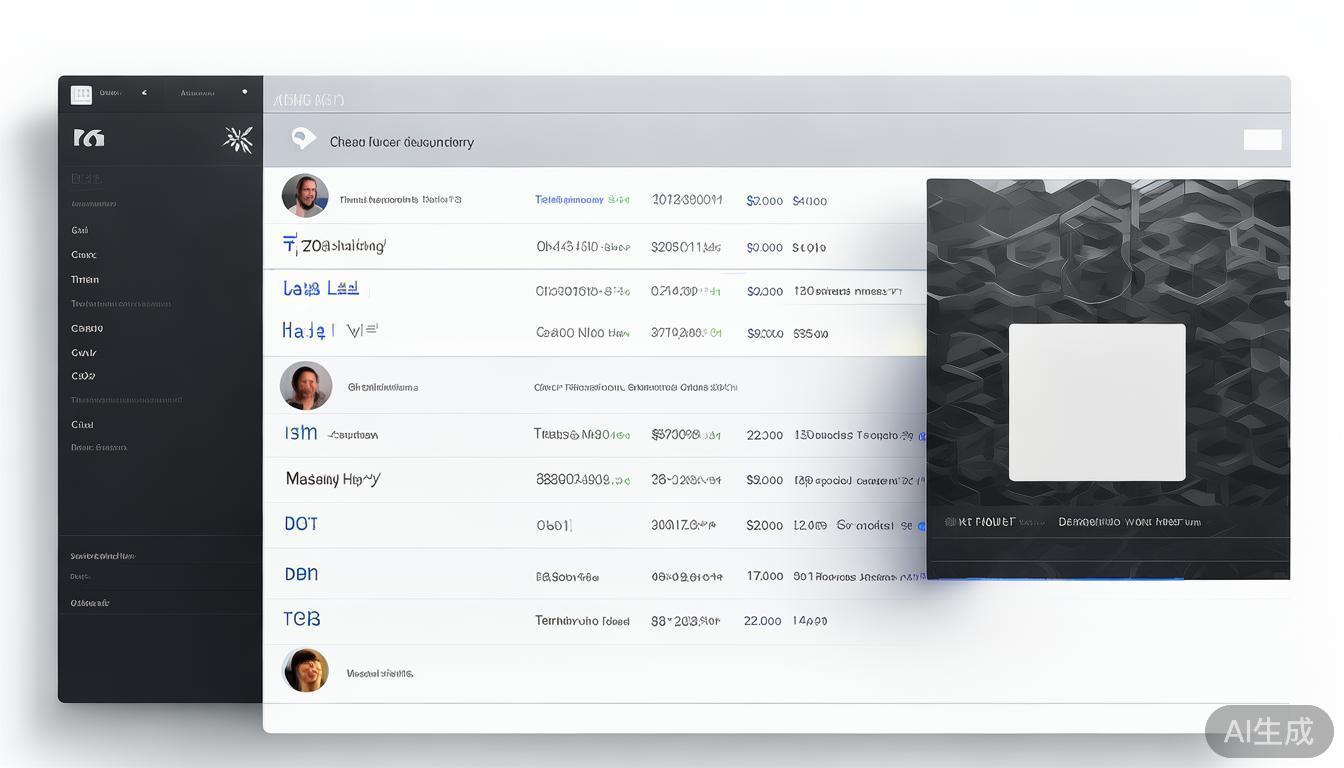Click the starburst icon in sidebar header
The width and height of the screenshot is (1344, 768).
237,139
